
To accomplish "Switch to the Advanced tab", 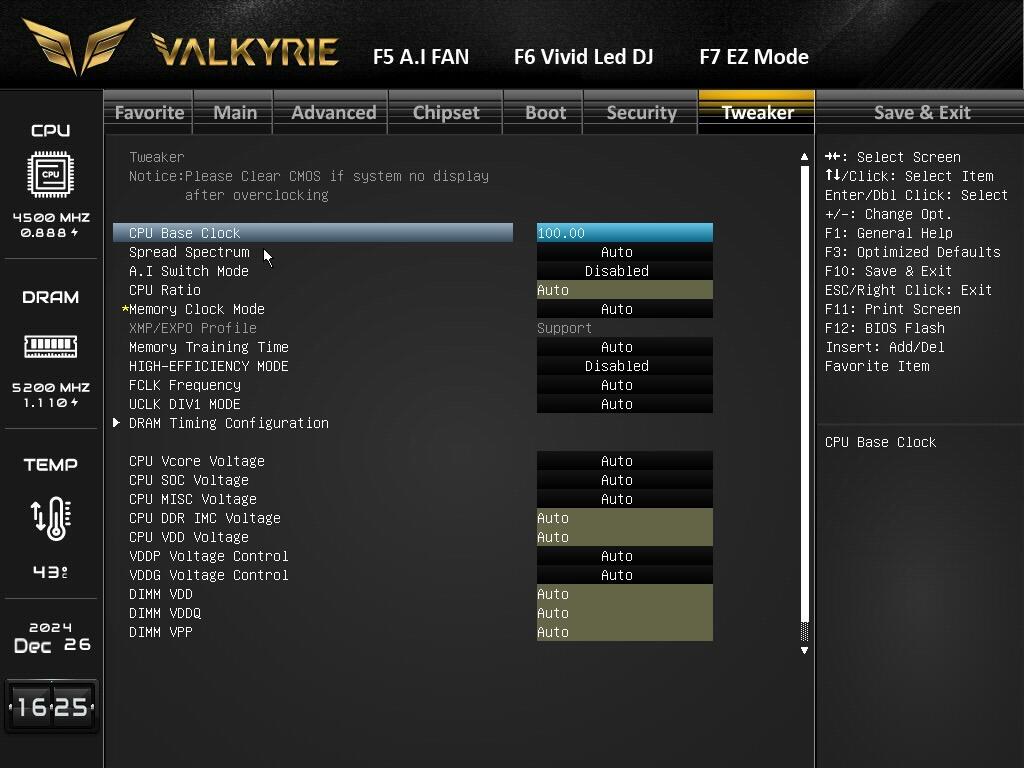I will pos(333,112).
